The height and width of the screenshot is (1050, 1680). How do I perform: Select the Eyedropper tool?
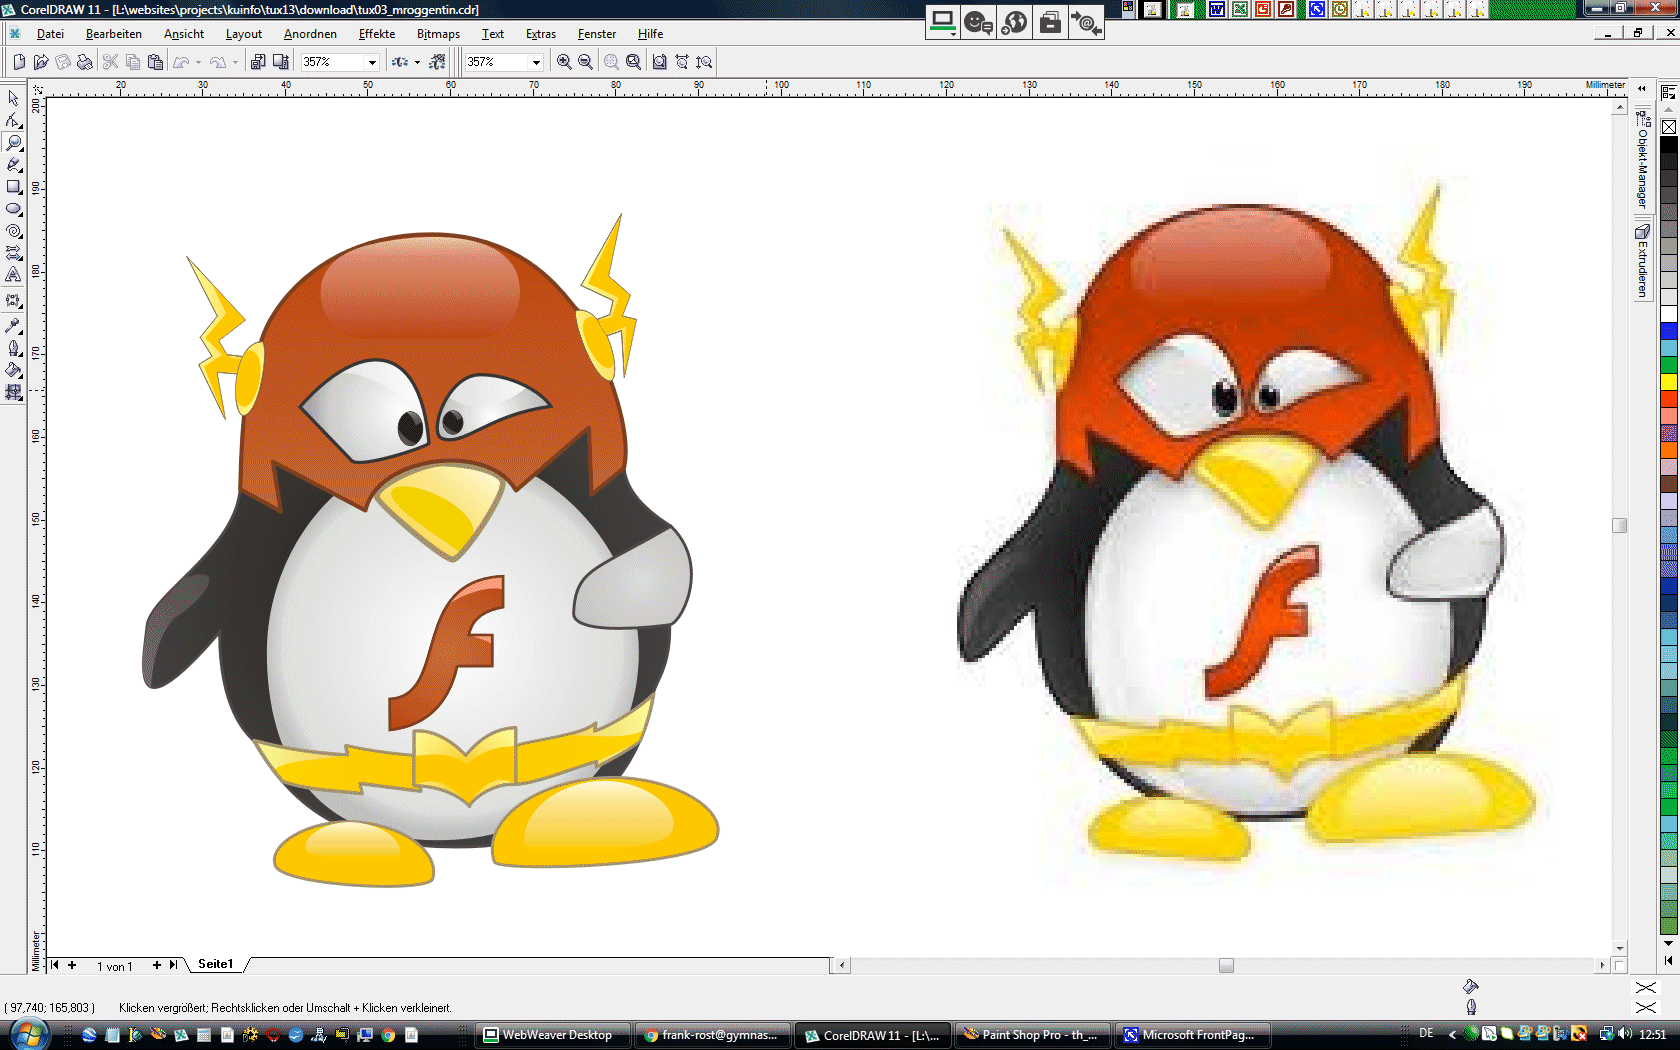tap(13, 326)
